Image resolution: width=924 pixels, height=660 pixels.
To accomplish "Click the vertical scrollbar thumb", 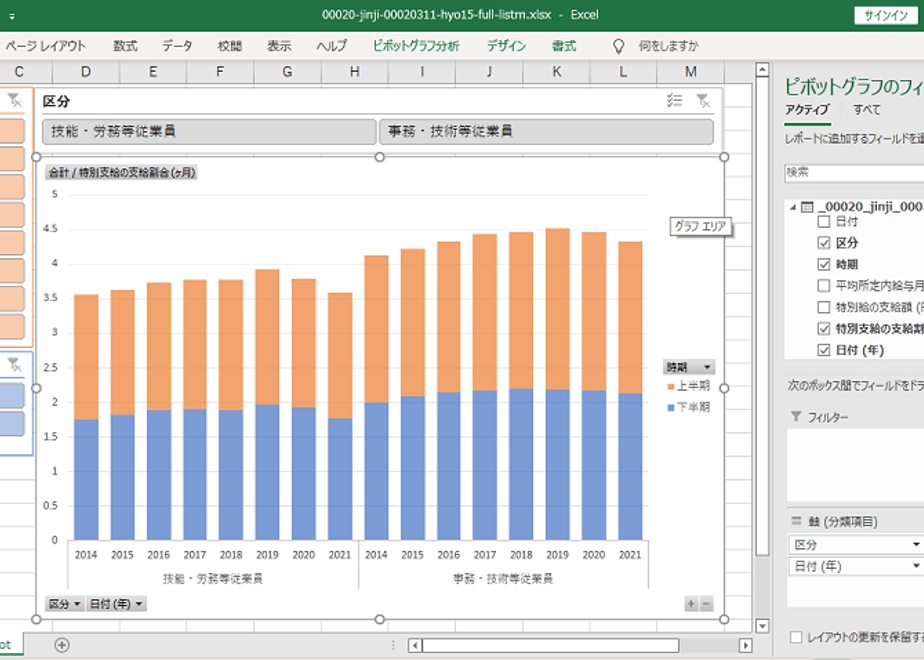I will click(x=762, y=318).
